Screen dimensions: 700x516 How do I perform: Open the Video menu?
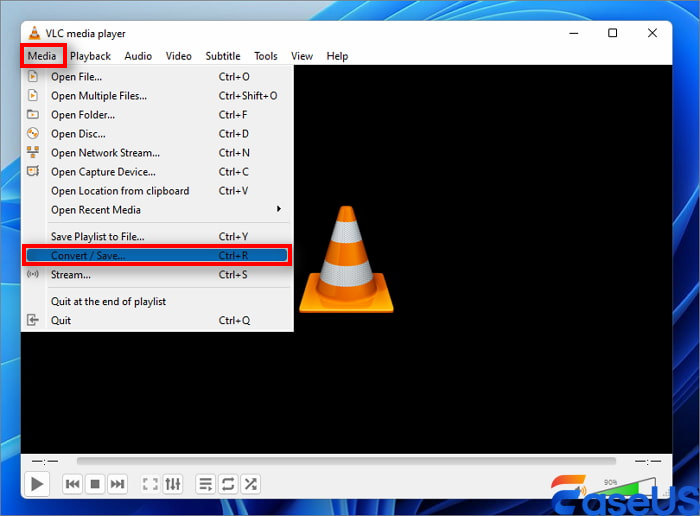pyautogui.click(x=179, y=56)
